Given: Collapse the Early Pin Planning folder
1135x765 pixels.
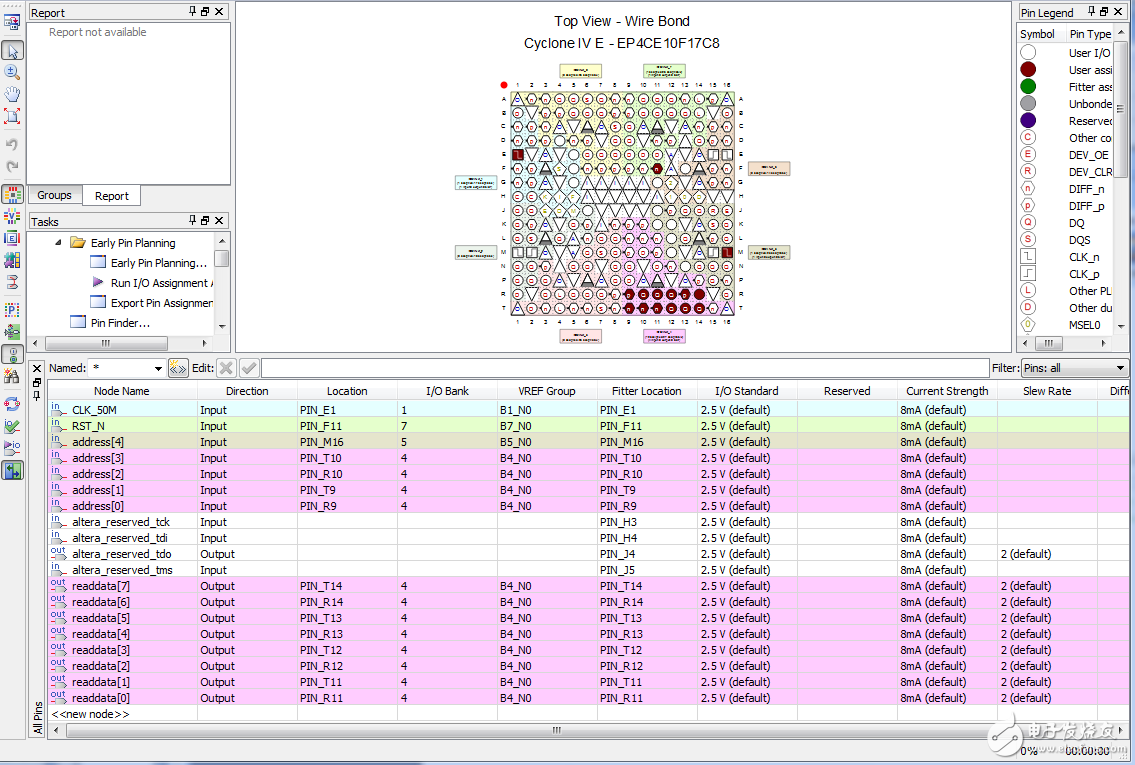Looking at the screenshot, I should pos(58,243).
